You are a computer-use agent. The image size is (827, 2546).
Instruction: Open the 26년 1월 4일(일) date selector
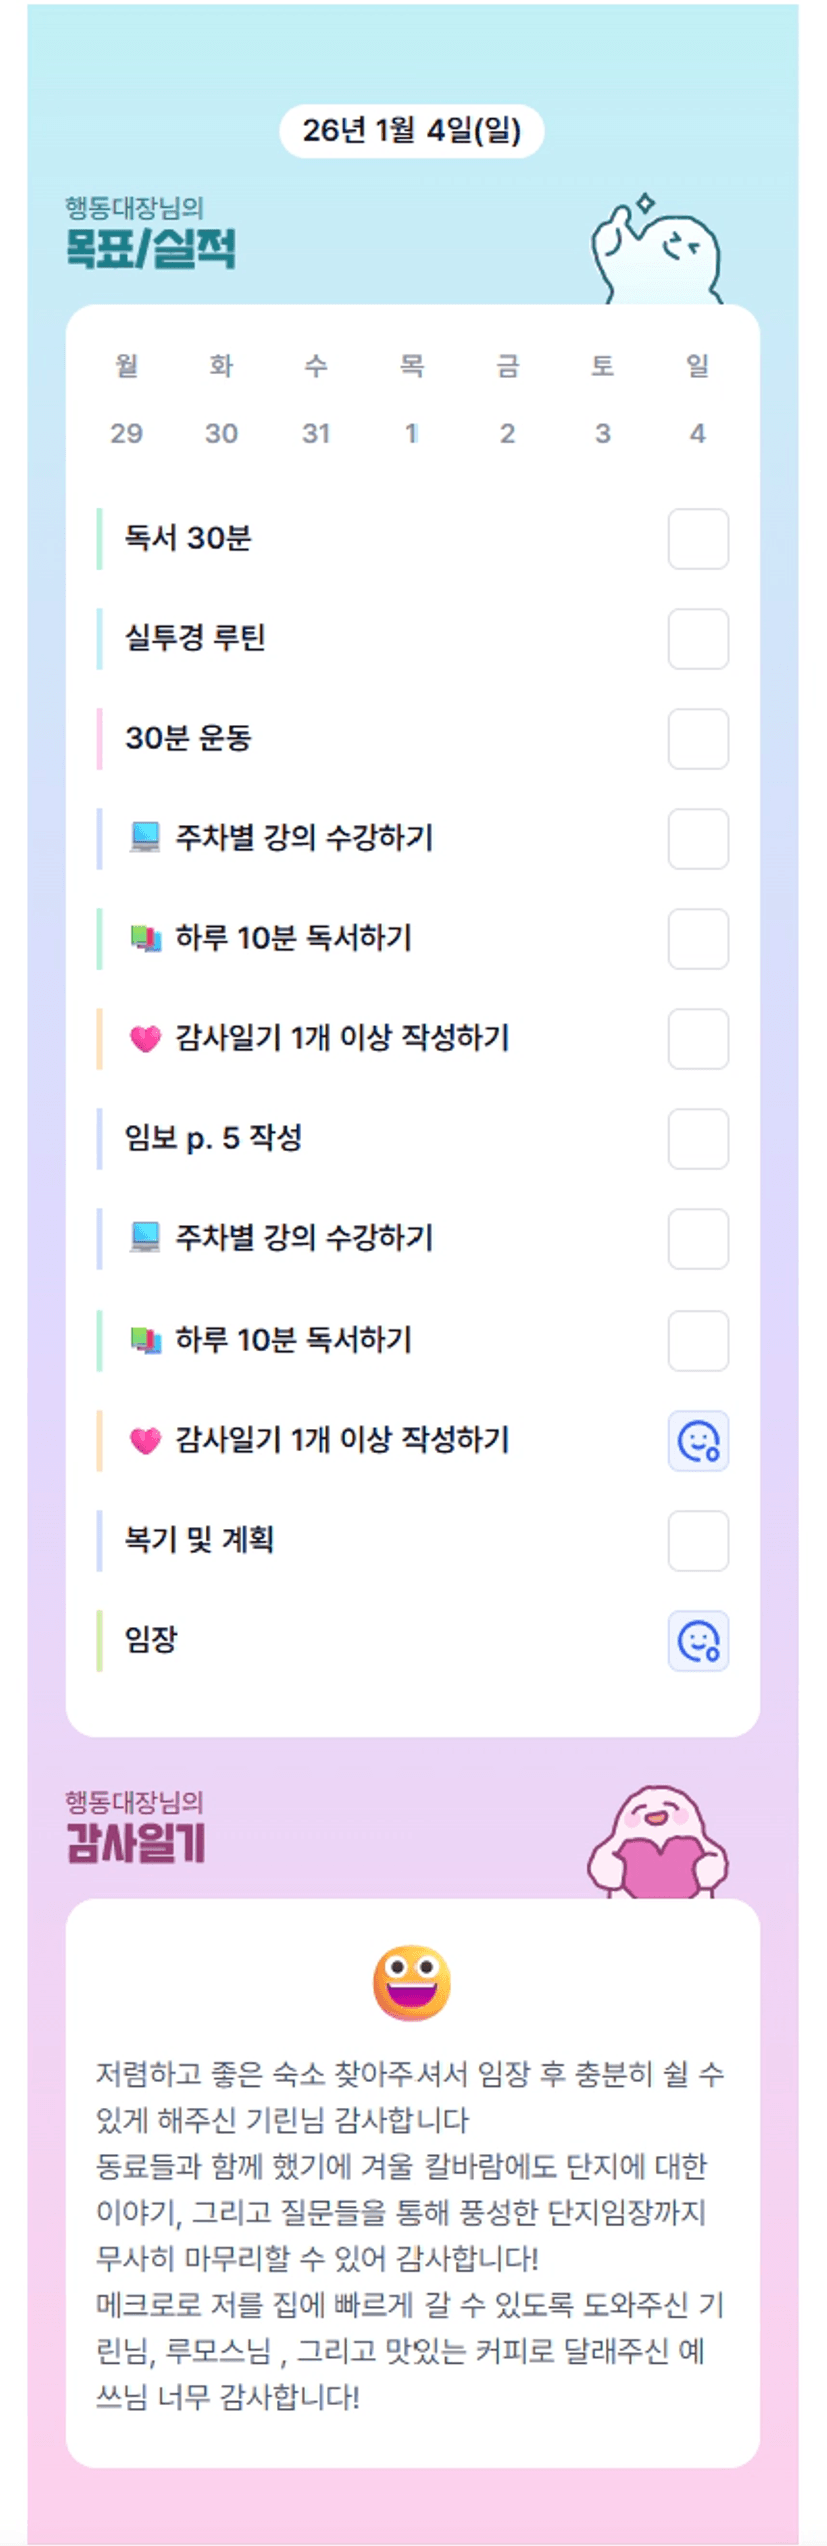pyautogui.click(x=411, y=131)
